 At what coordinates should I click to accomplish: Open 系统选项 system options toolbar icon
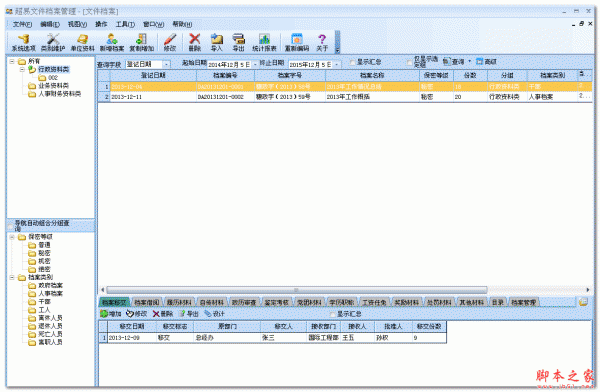(x=23, y=42)
